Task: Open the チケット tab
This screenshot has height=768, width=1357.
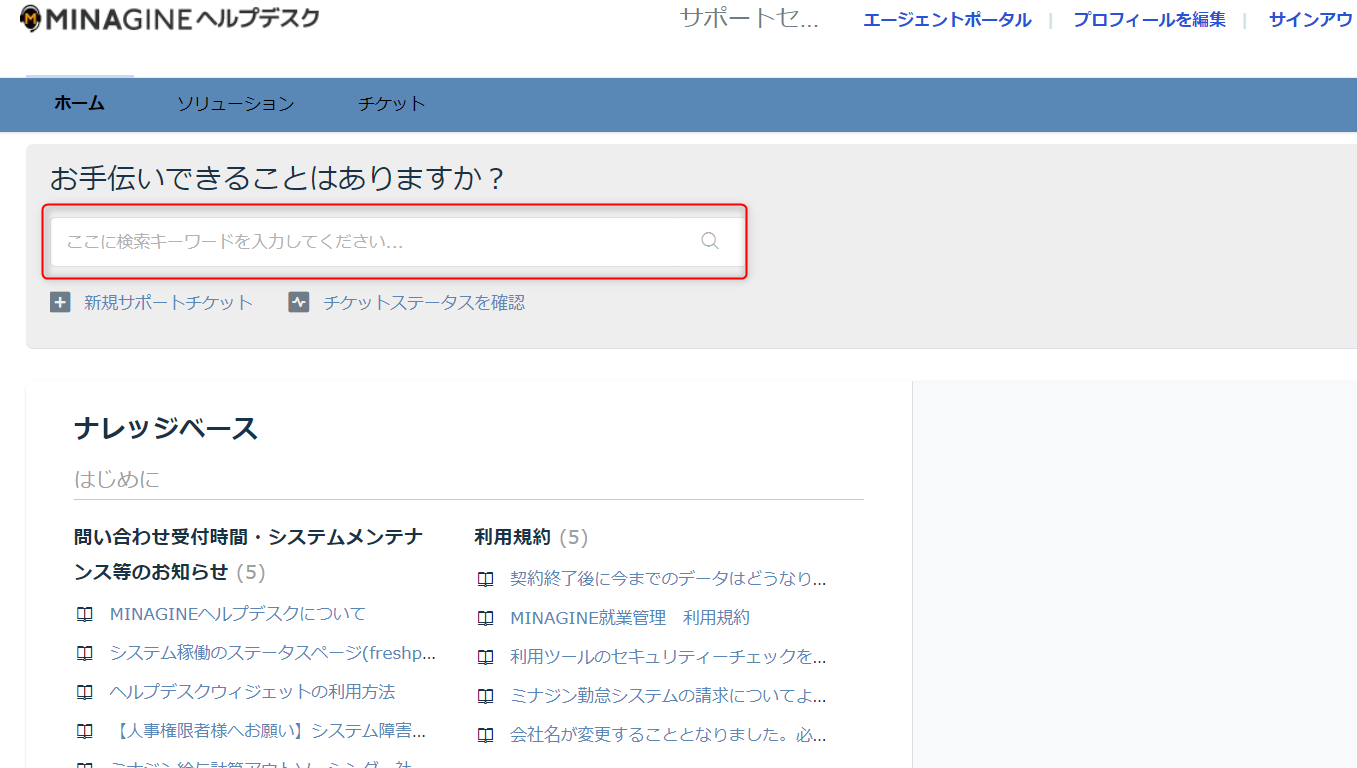Action: (x=392, y=103)
